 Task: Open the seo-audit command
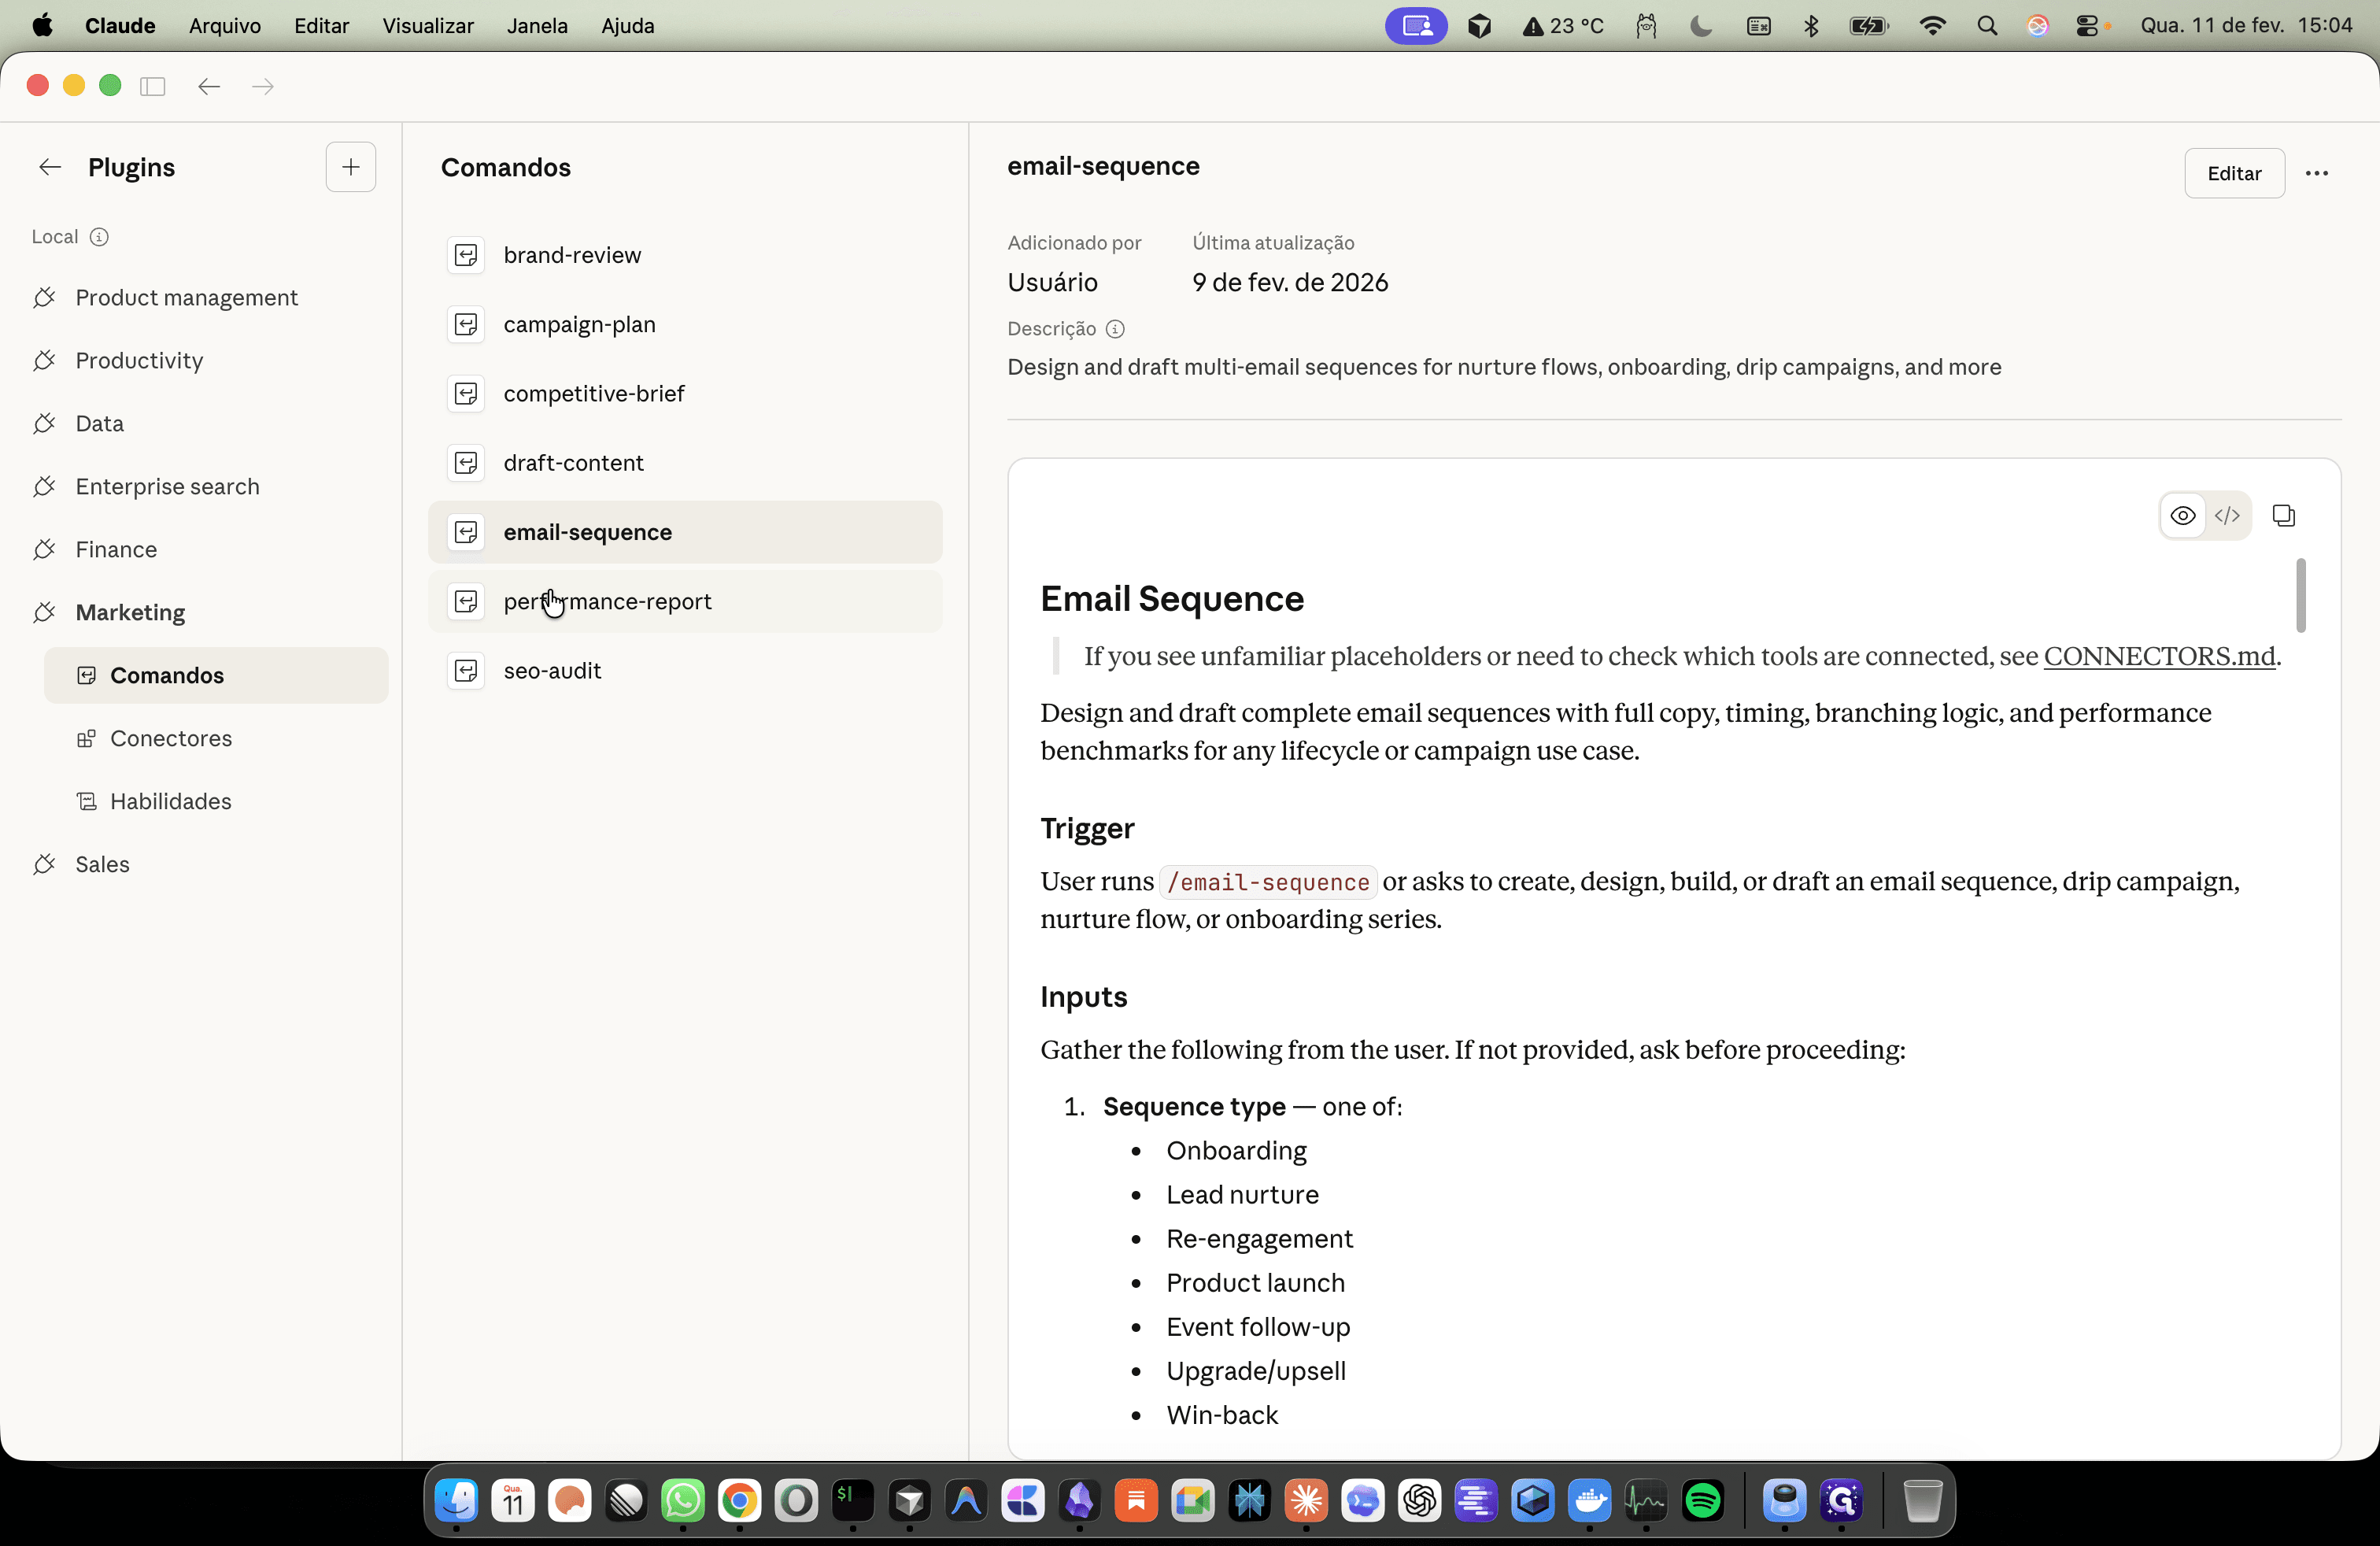pyautogui.click(x=685, y=671)
